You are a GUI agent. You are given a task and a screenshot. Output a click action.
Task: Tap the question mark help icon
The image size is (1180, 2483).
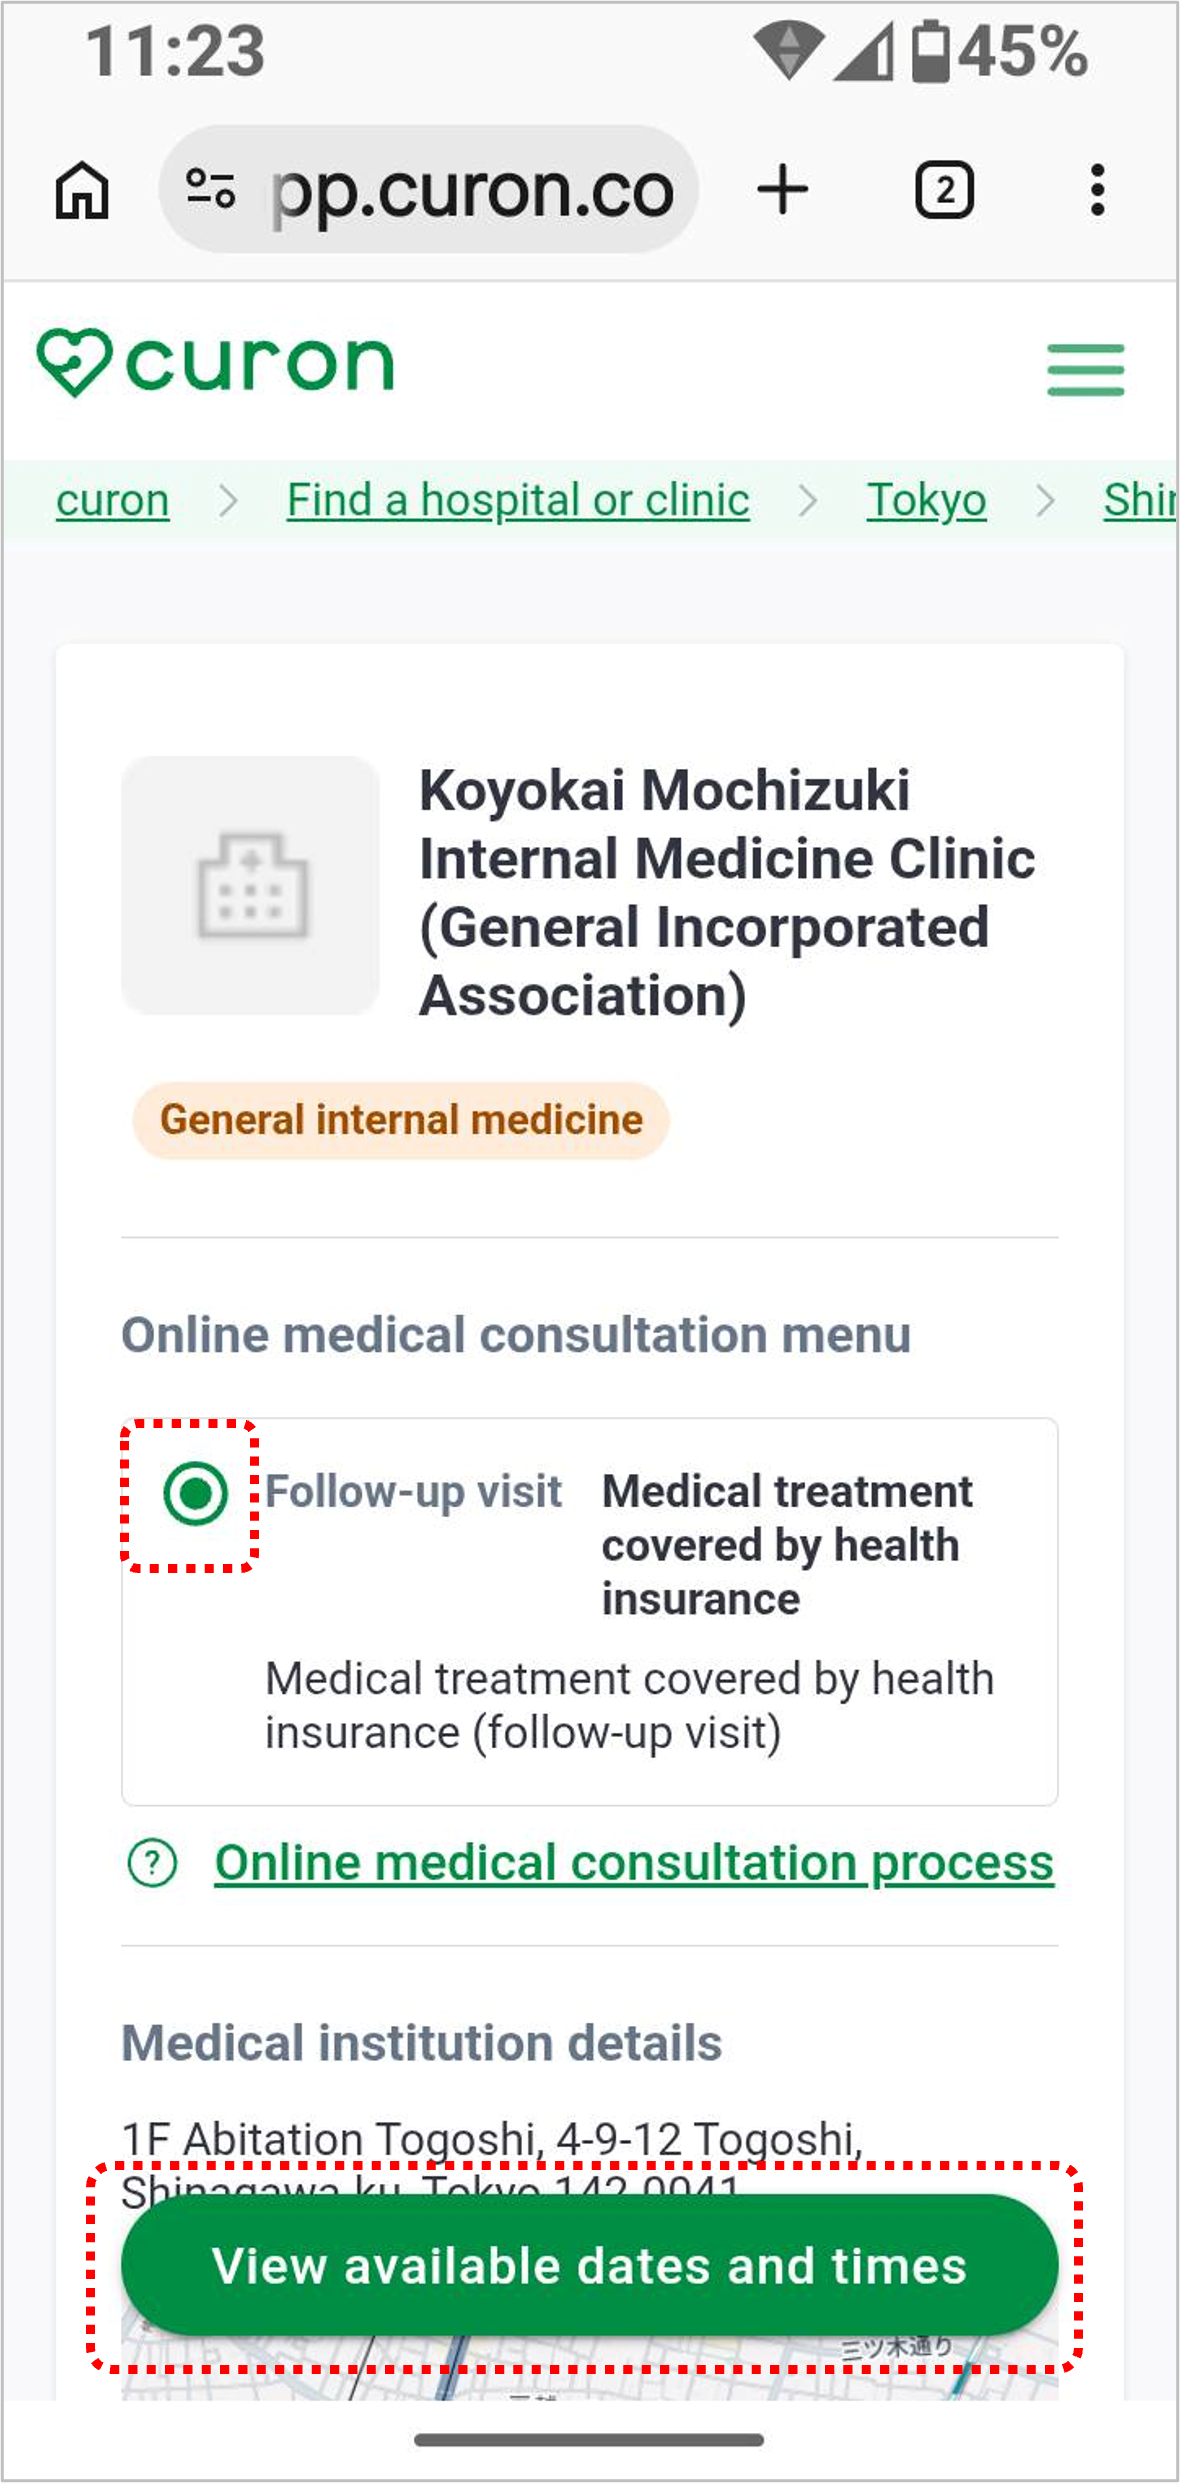click(x=152, y=1863)
